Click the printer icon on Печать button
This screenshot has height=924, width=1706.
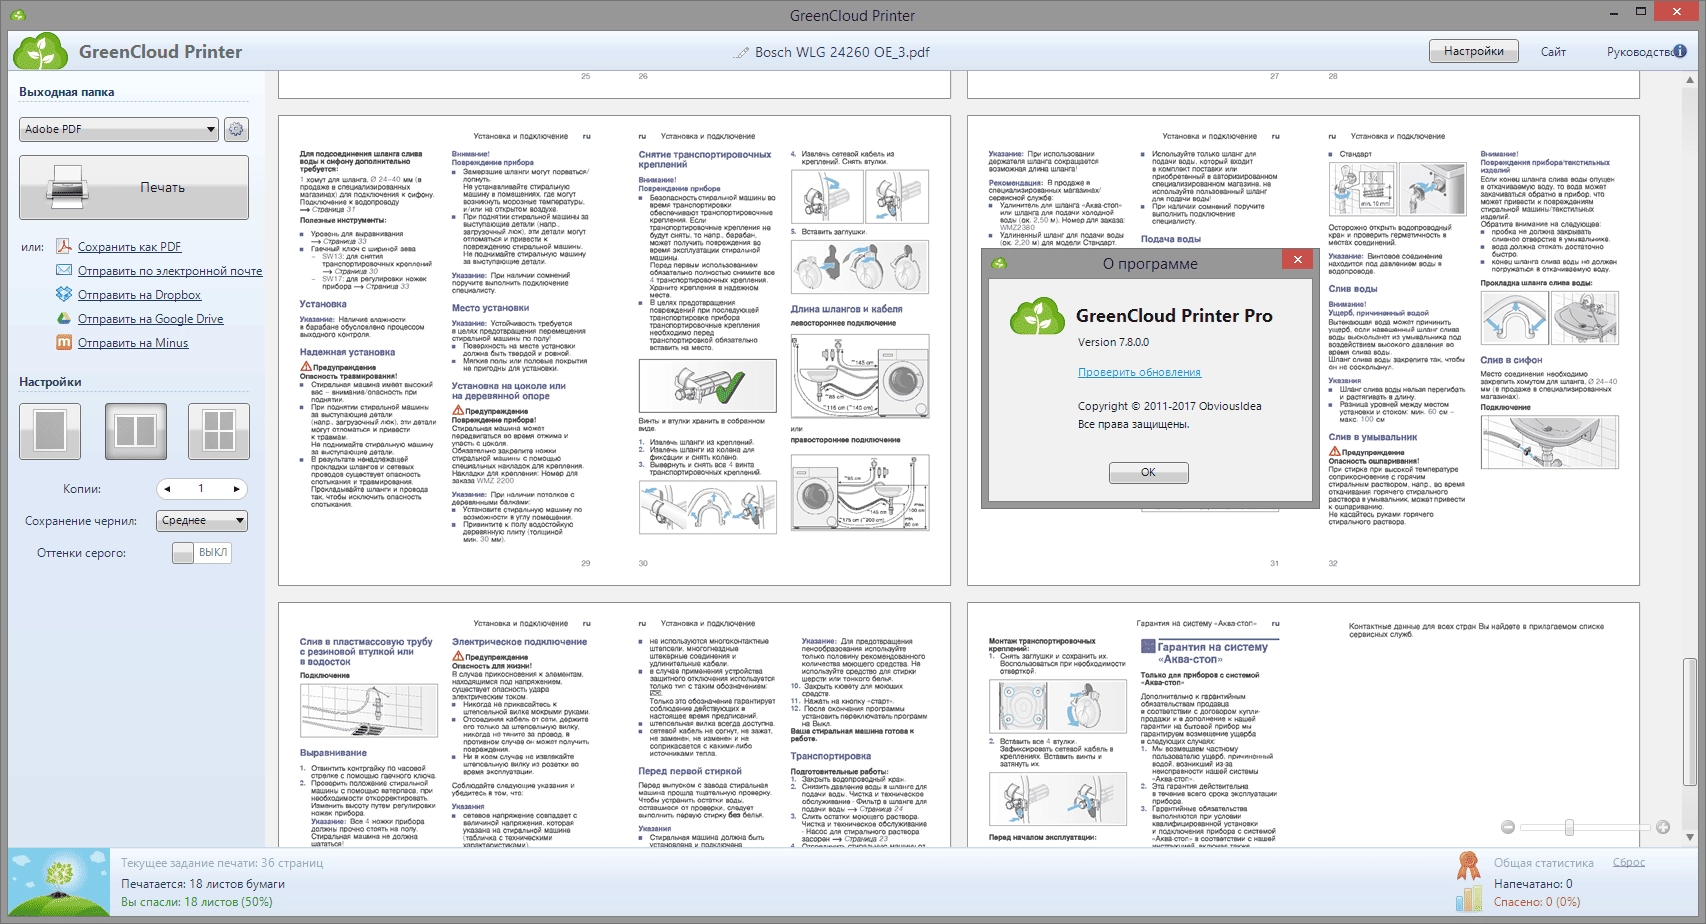point(68,187)
